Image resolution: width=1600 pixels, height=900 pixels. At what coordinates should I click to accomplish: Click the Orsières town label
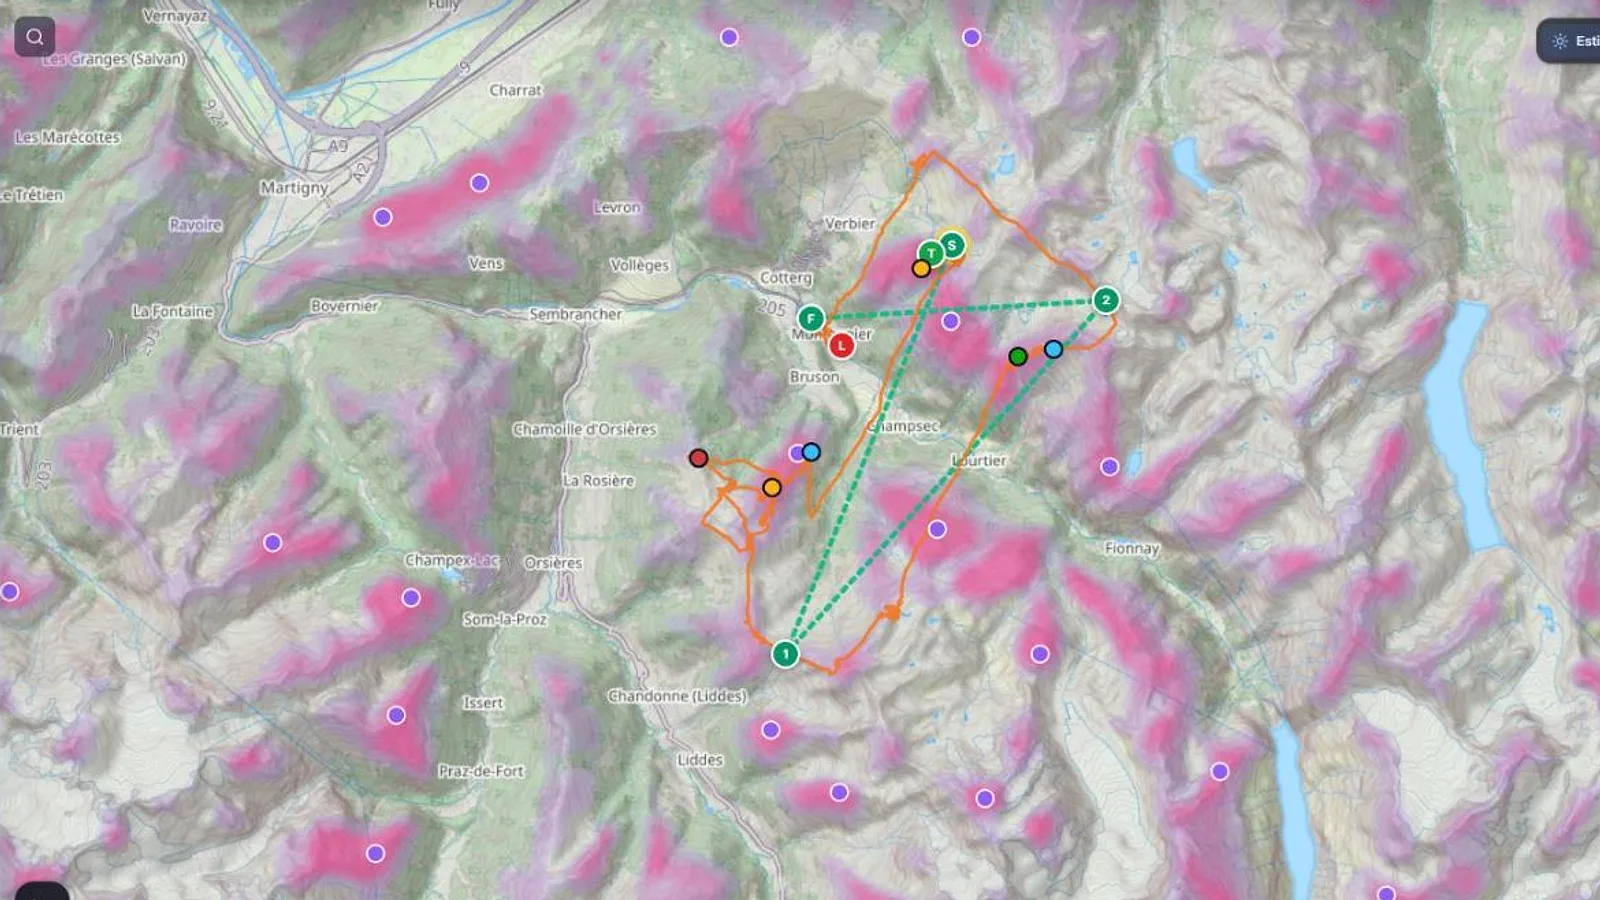pos(553,563)
